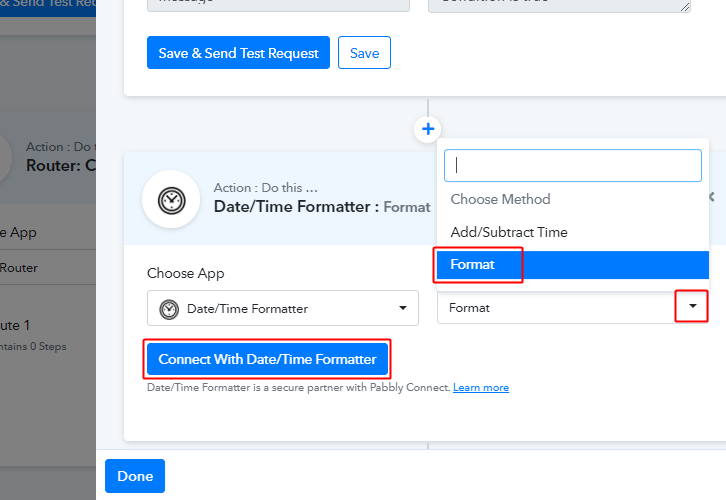Click Connect With Date/Time Formatter button

click(267, 359)
